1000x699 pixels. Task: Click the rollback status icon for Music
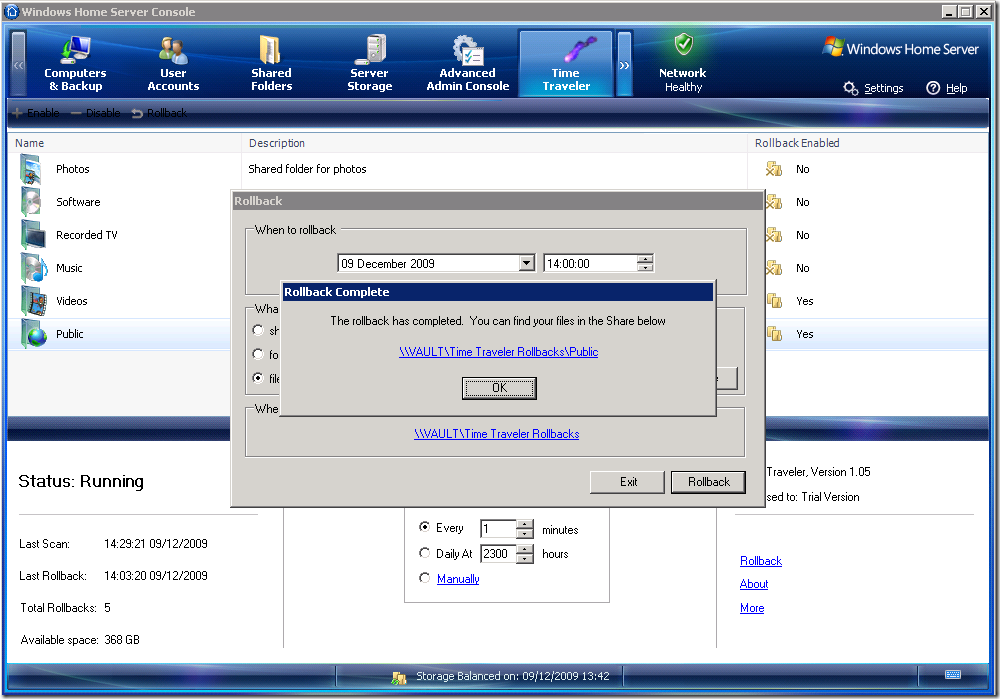point(774,269)
